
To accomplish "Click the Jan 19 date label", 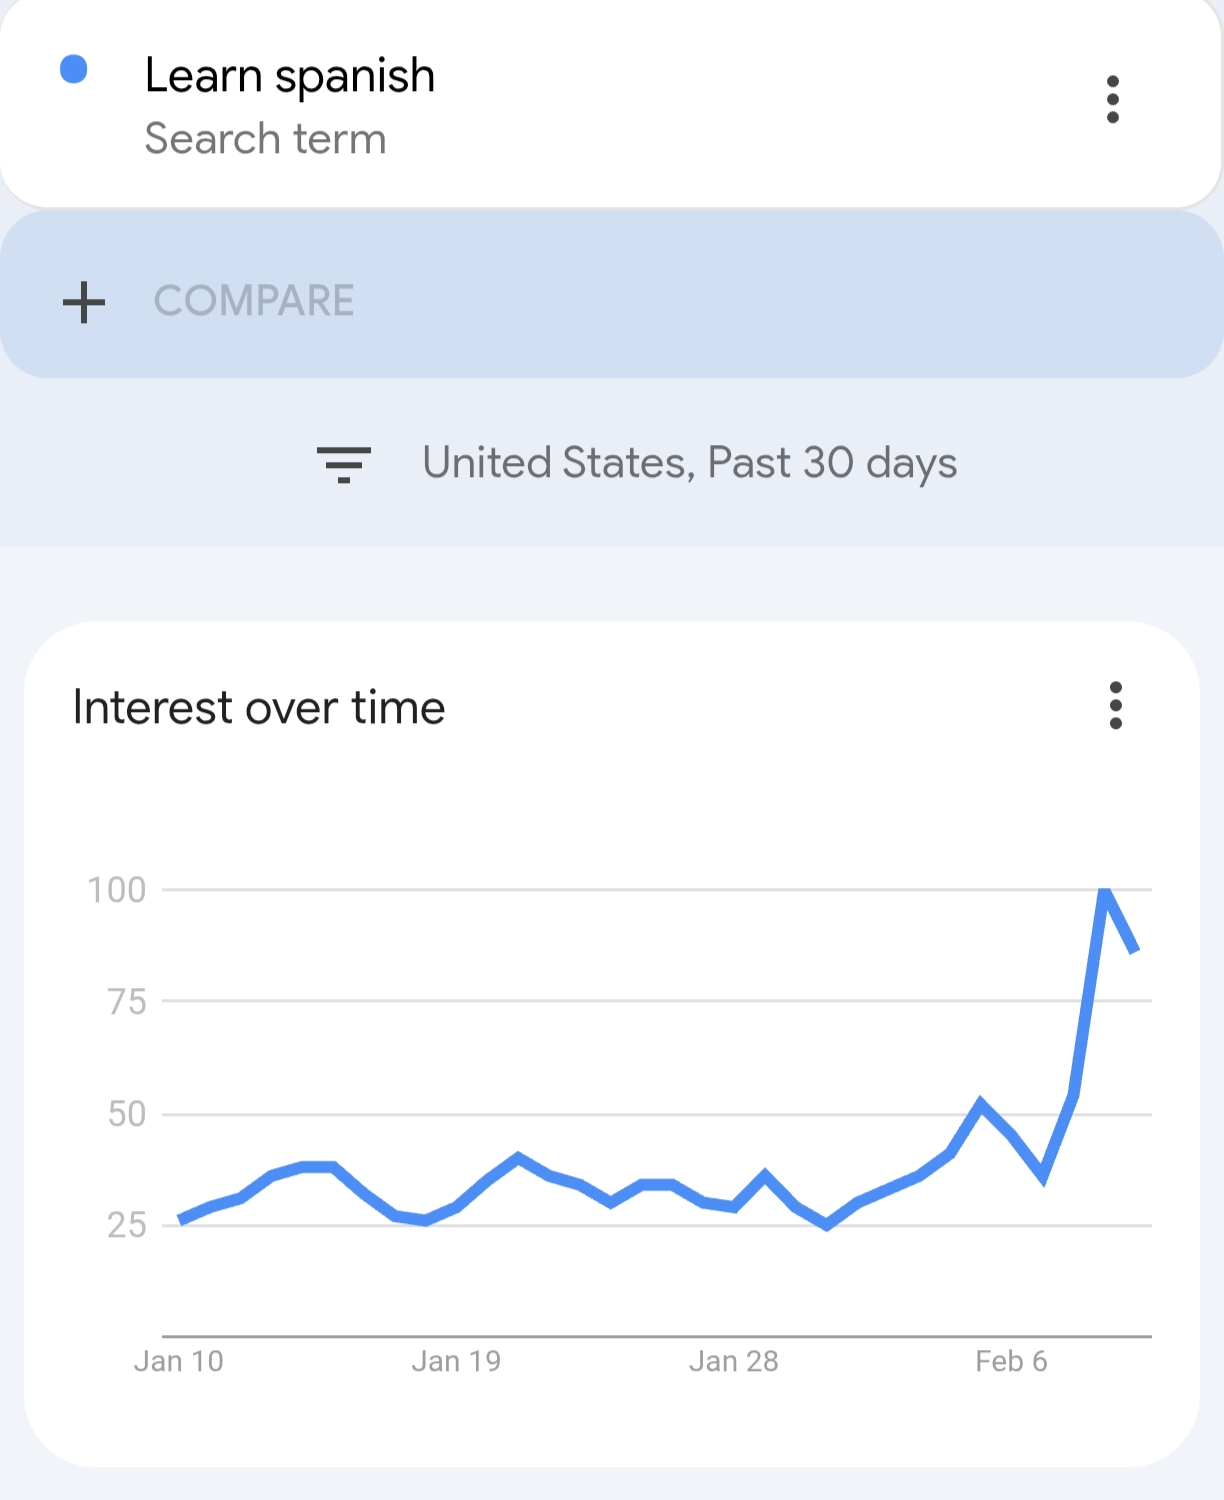I will point(456,1361).
